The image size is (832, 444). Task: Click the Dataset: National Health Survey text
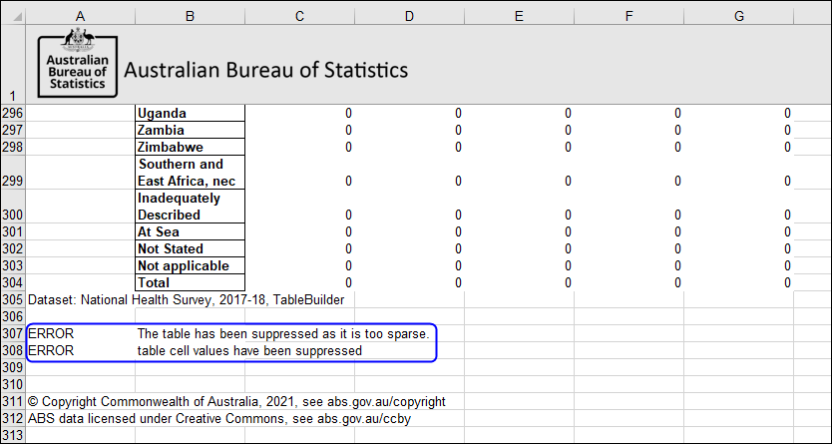tap(186, 300)
